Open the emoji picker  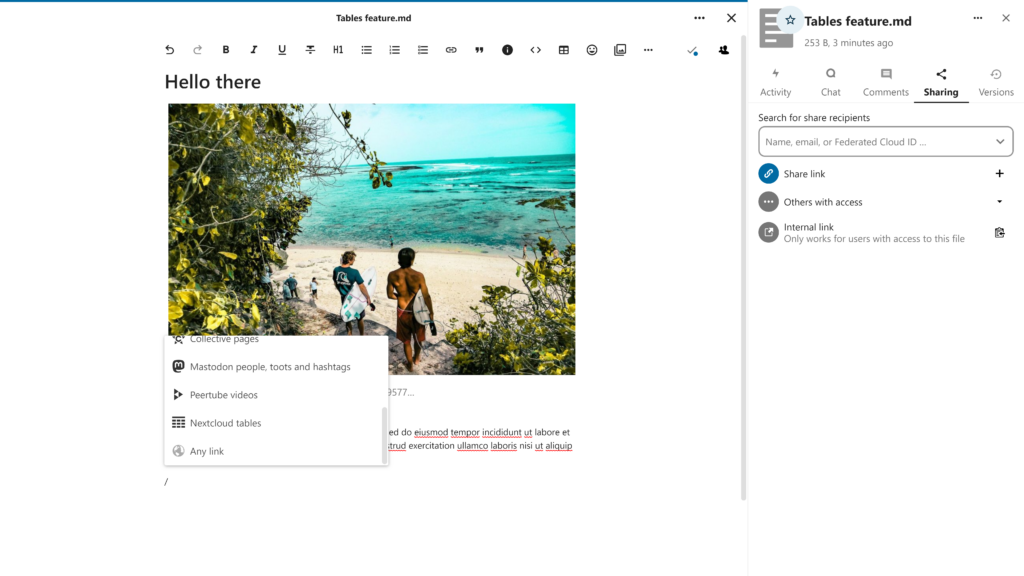pyautogui.click(x=591, y=49)
